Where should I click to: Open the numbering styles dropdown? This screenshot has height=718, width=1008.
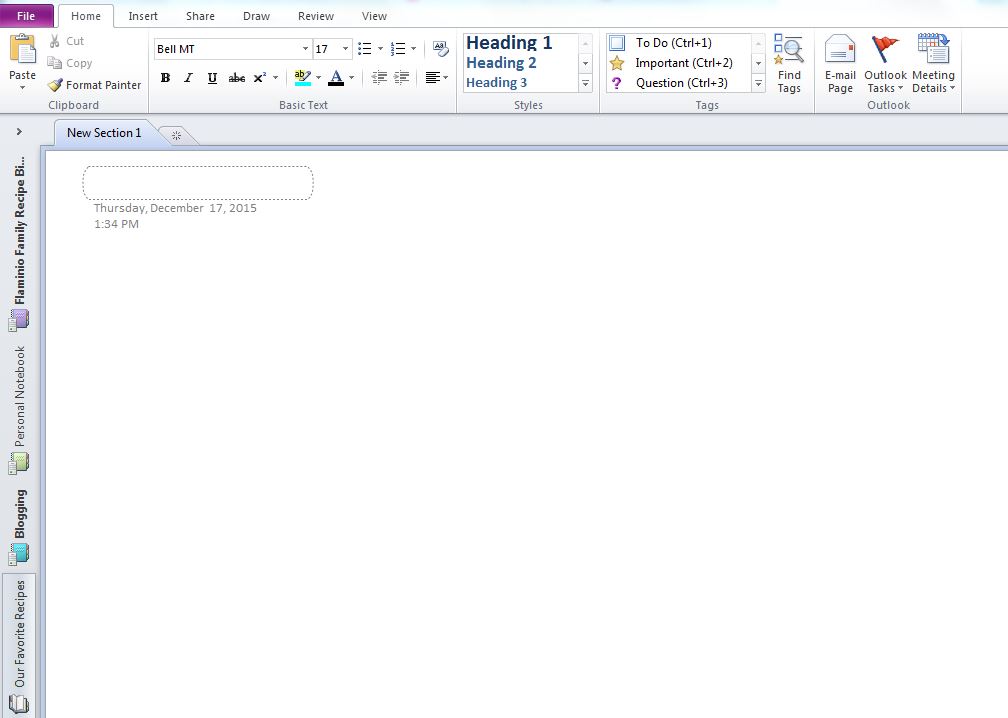pyautogui.click(x=413, y=49)
